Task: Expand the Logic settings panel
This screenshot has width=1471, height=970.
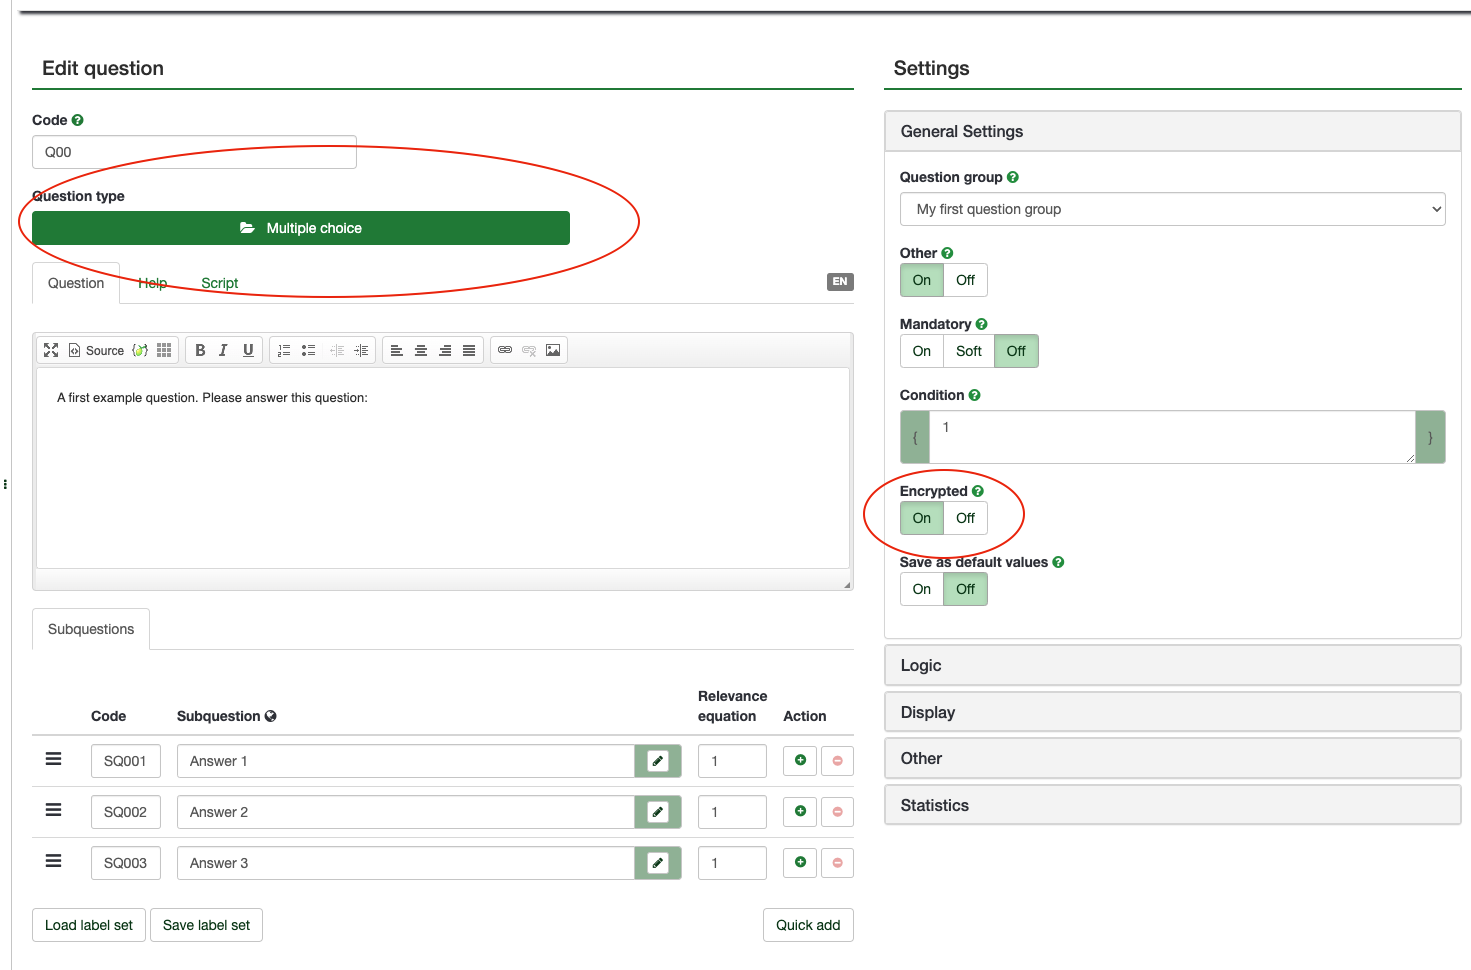Action: tap(1172, 665)
